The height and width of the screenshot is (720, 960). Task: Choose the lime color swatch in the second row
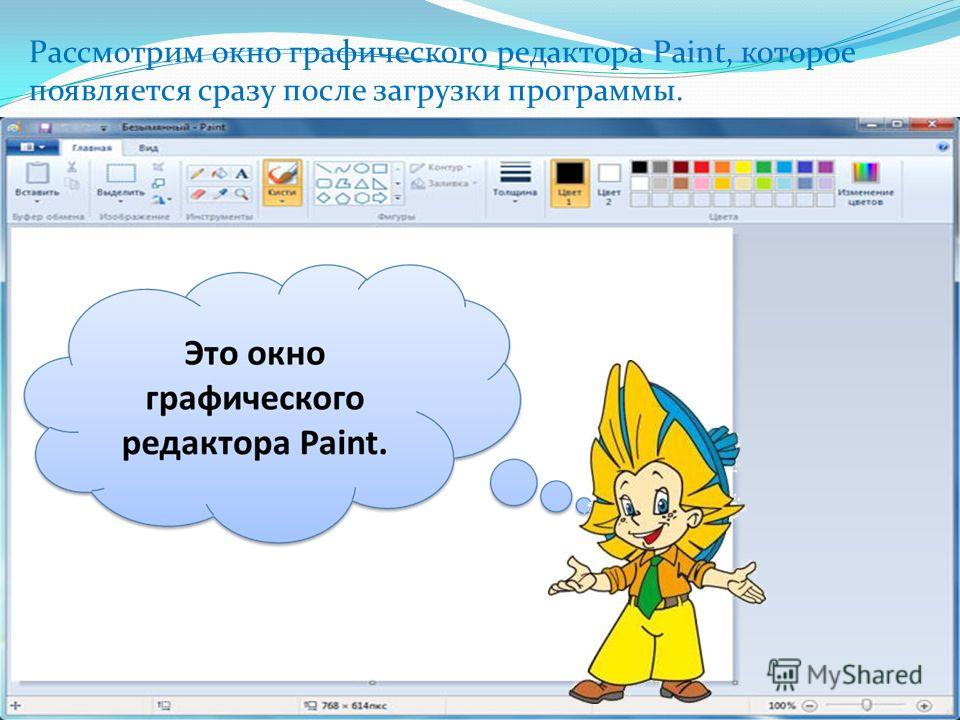(763, 183)
